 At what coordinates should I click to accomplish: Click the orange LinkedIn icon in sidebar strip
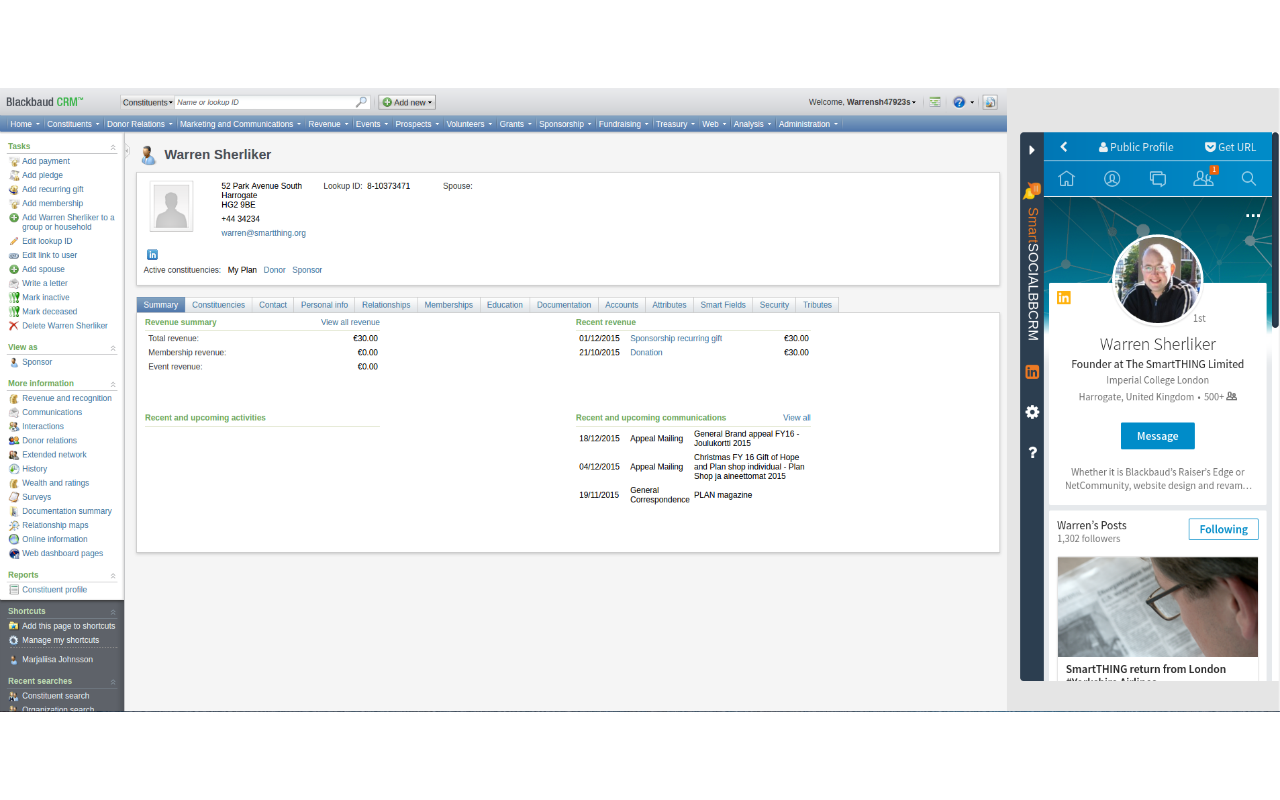[x=1032, y=372]
